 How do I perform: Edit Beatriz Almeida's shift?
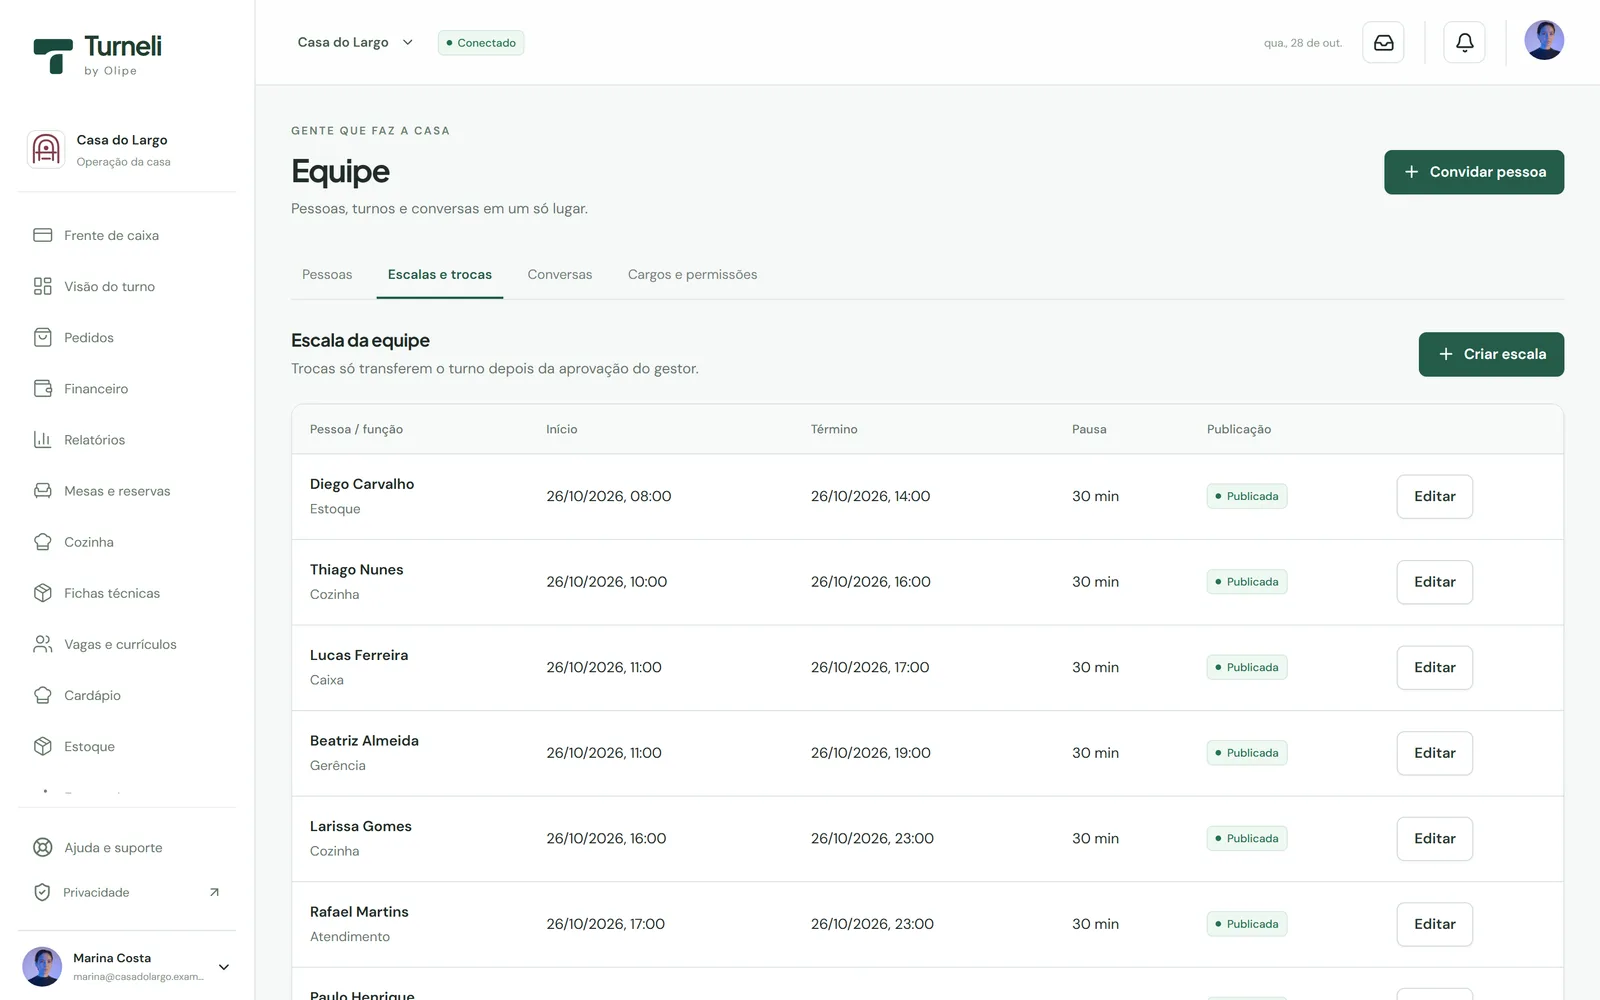(1434, 753)
